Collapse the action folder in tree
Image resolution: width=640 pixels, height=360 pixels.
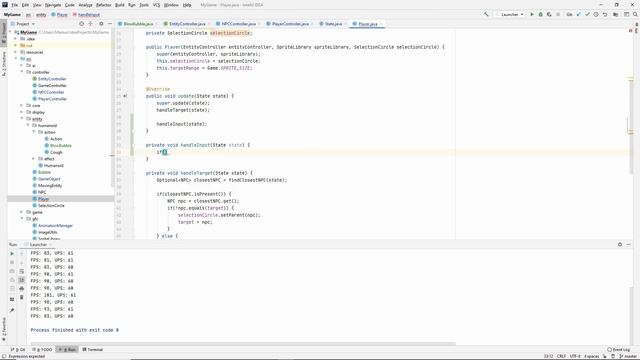34,132
